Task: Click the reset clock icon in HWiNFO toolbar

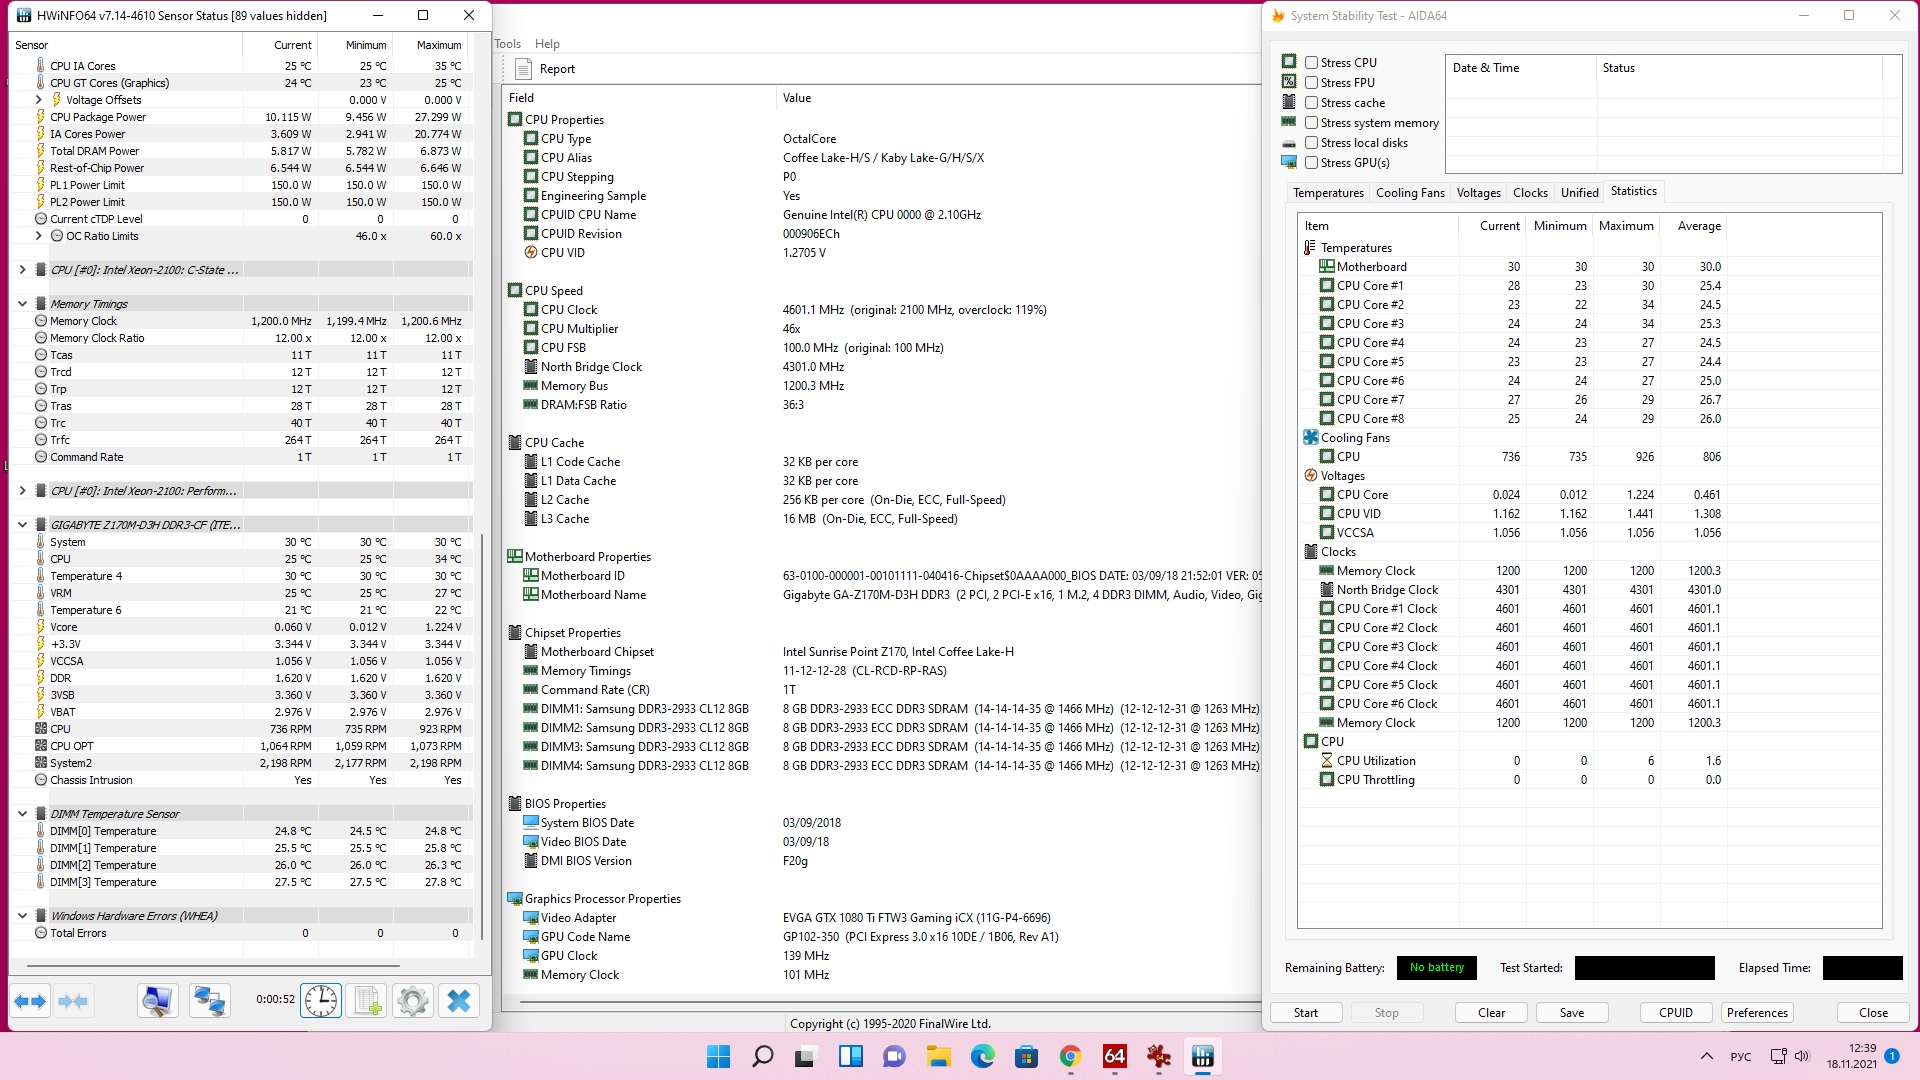Action: coord(321,1001)
